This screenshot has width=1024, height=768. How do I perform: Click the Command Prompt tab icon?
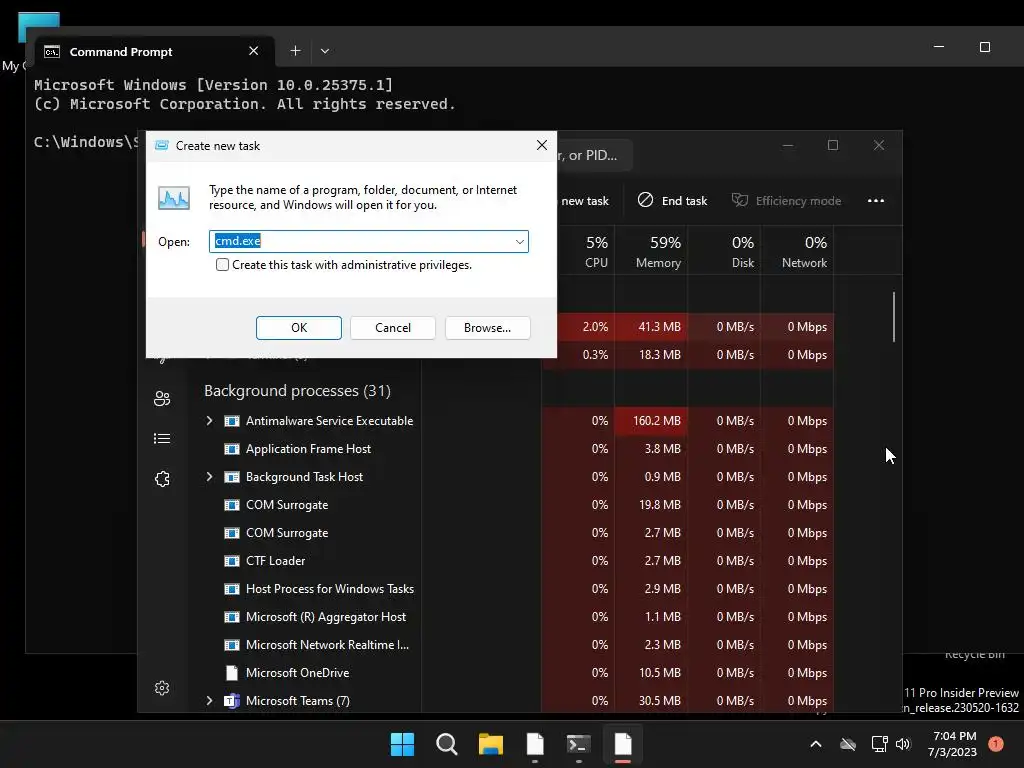click(52, 52)
